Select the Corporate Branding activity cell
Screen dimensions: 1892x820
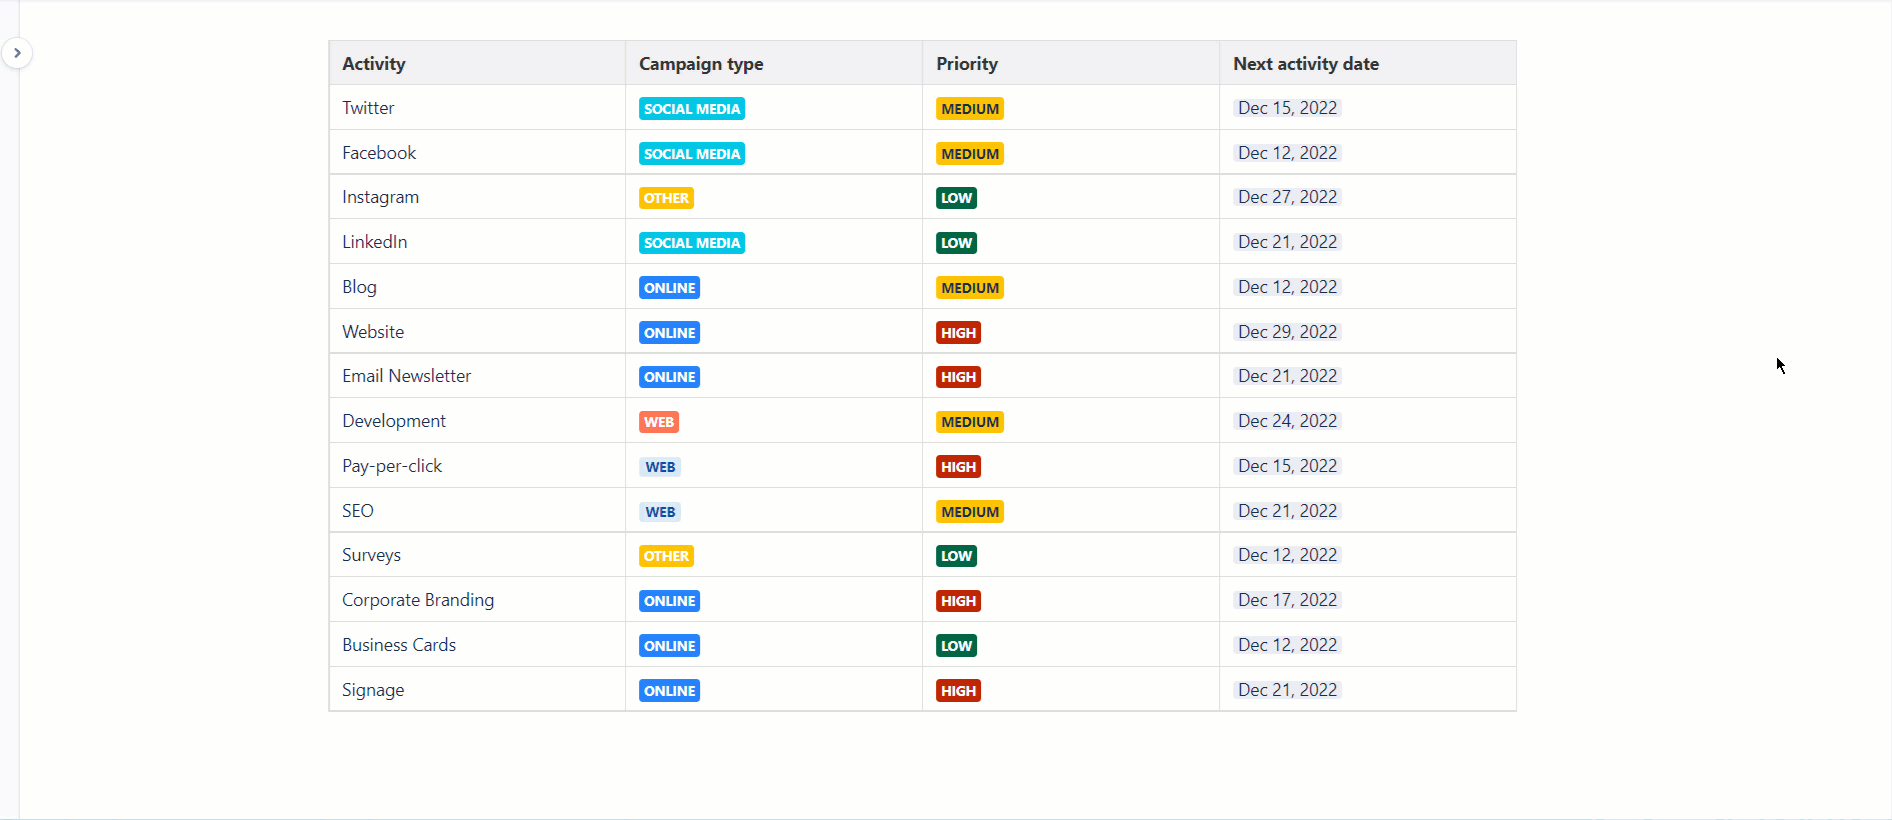click(418, 600)
